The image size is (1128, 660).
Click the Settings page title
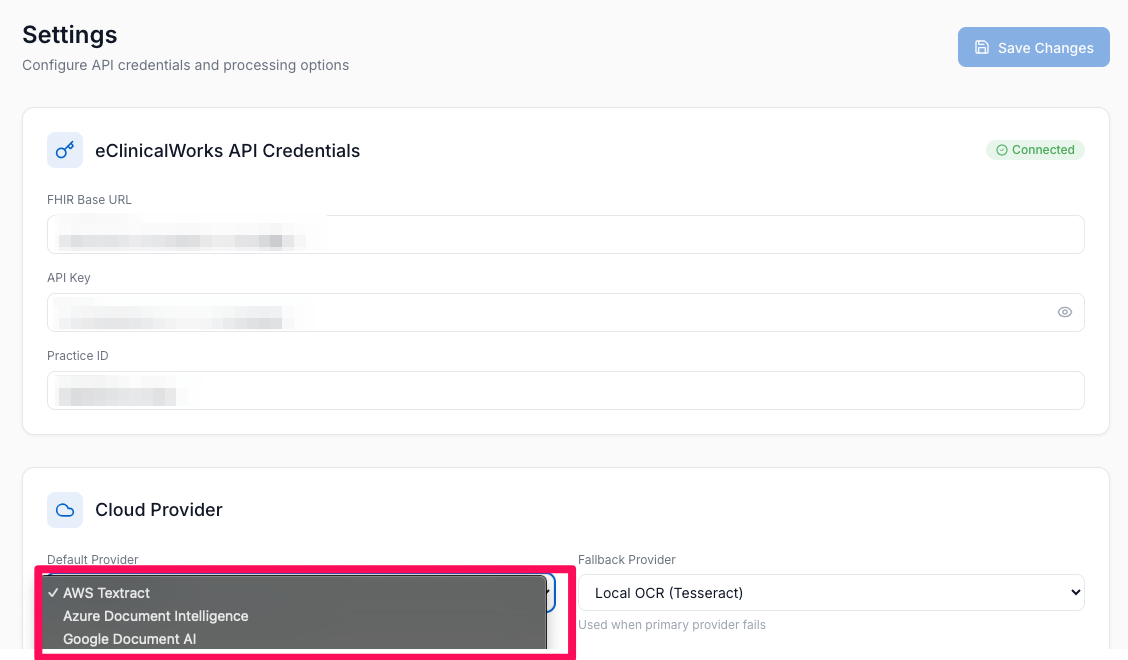pyautogui.click(x=70, y=35)
